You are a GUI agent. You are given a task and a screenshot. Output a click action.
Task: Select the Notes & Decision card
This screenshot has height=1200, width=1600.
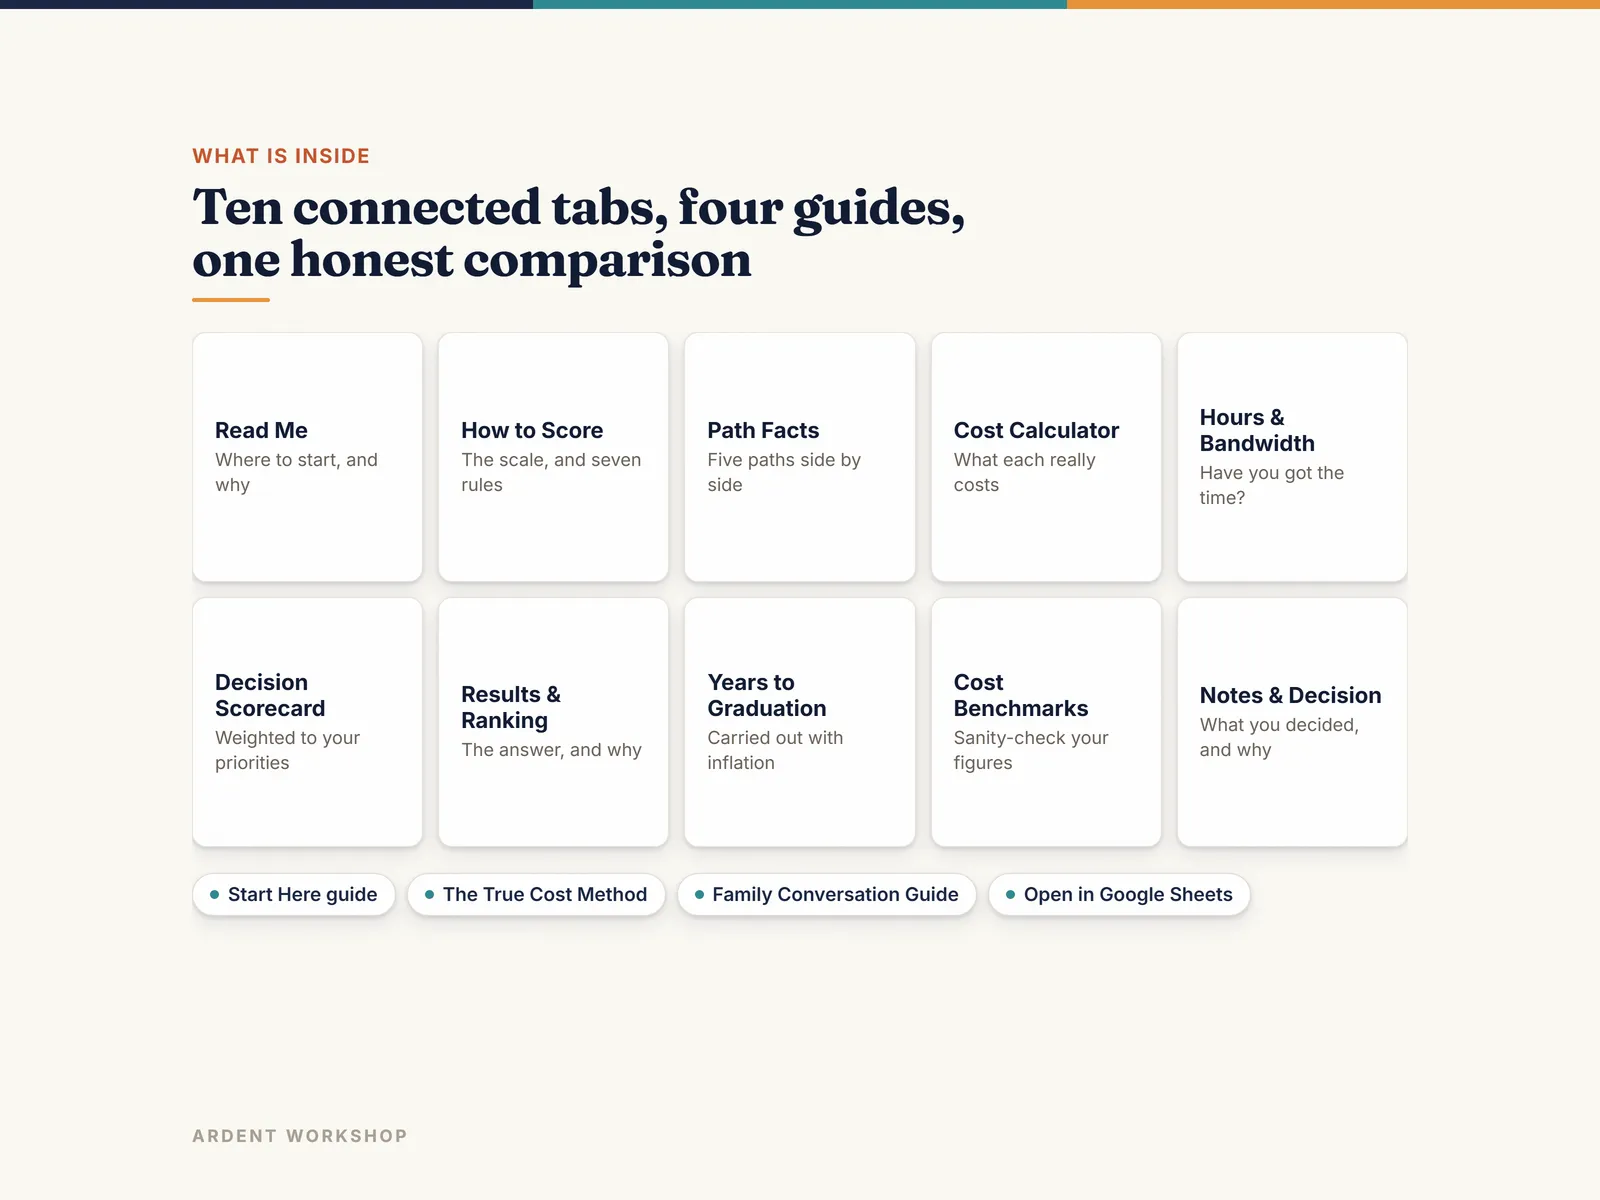(1292, 722)
